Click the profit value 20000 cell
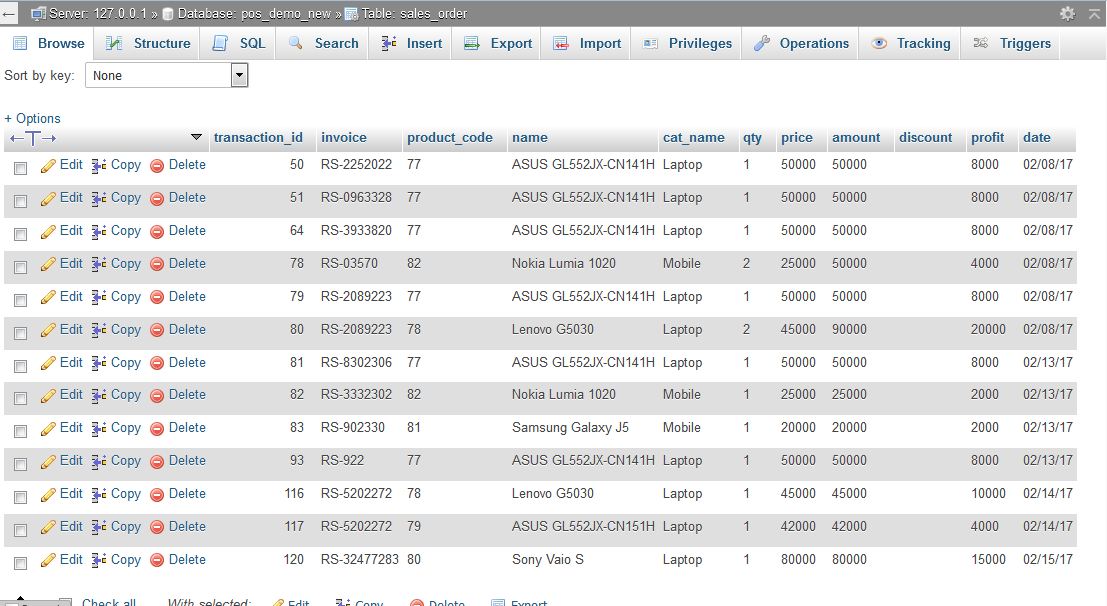Image resolution: width=1107 pixels, height=606 pixels. pyautogui.click(x=988, y=329)
